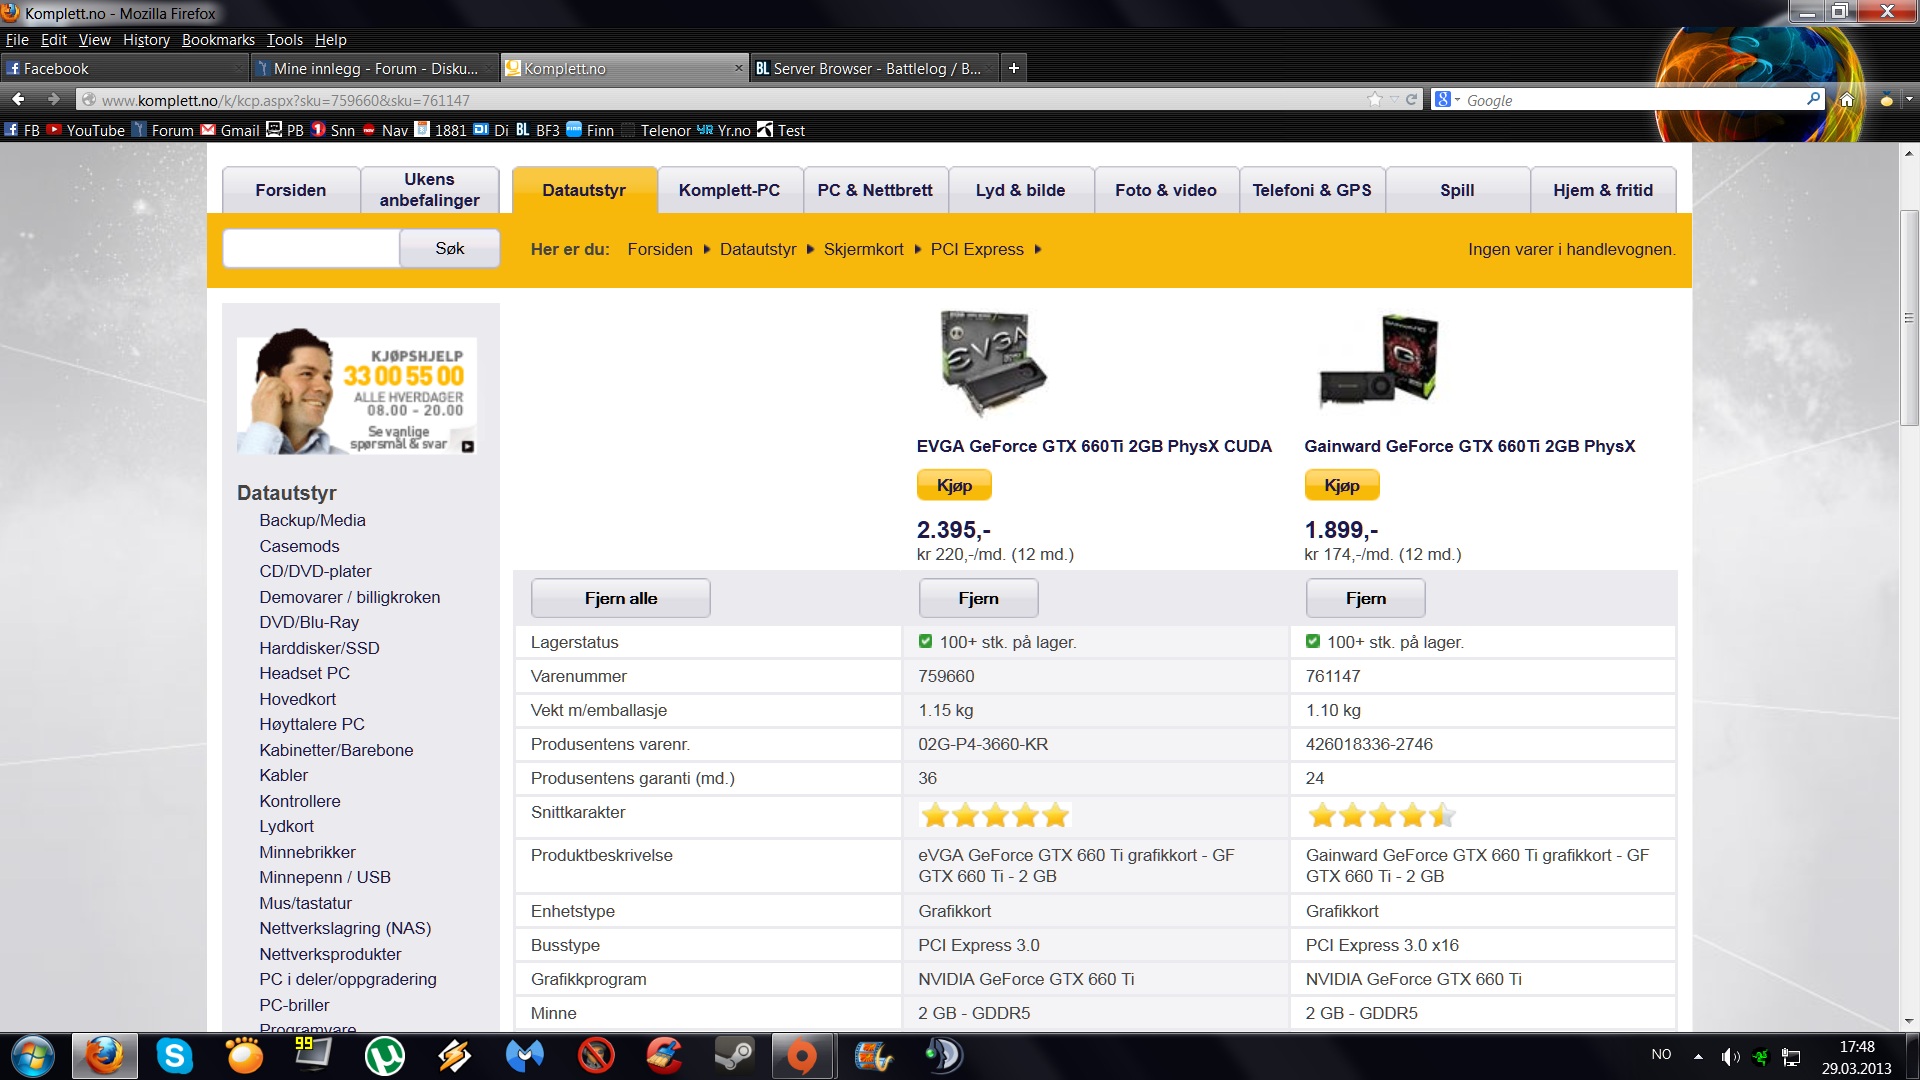
Task: Open uTorrent from the taskbar
Action: click(384, 1056)
